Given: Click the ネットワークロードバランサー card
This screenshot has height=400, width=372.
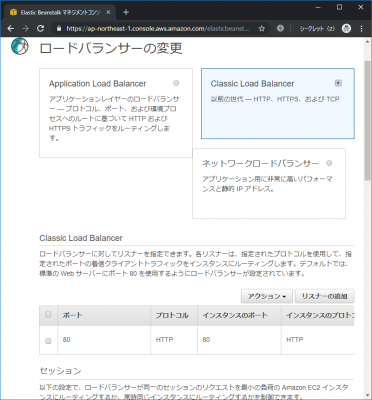Looking at the screenshot, I should click(x=269, y=183).
